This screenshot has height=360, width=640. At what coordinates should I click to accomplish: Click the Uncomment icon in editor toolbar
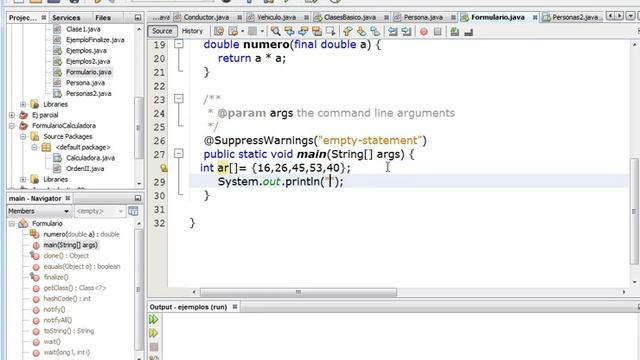tap(469, 31)
